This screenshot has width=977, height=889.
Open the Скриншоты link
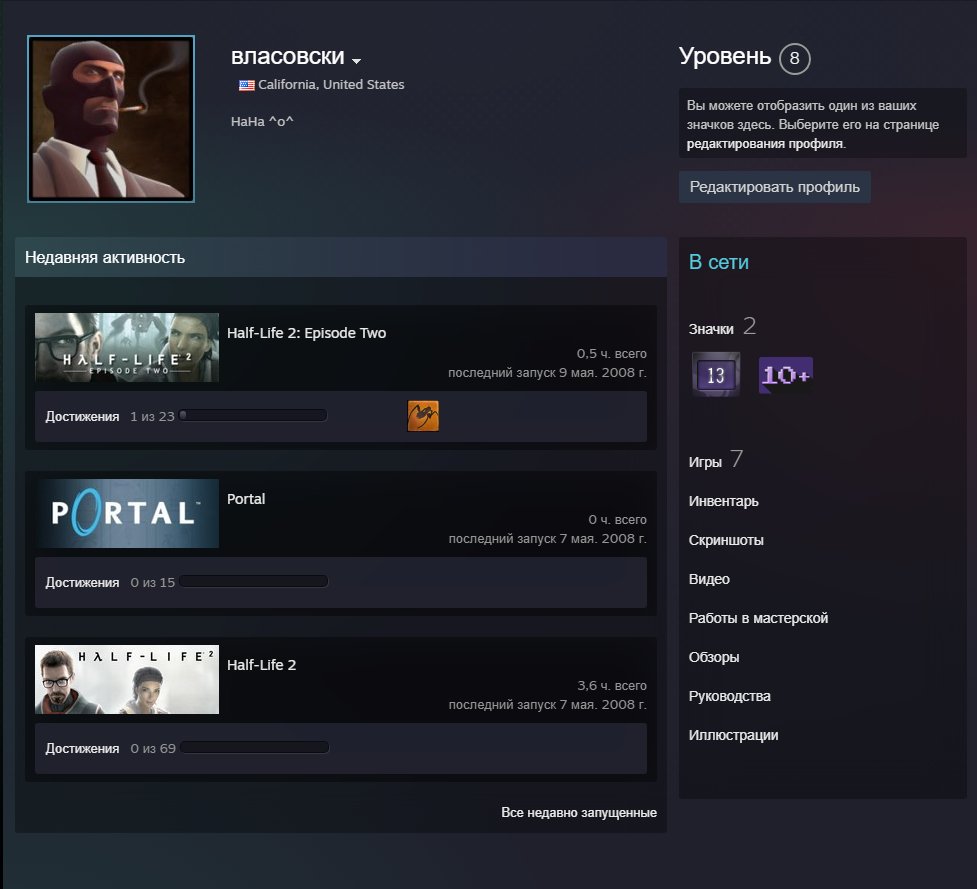pyautogui.click(x=726, y=540)
